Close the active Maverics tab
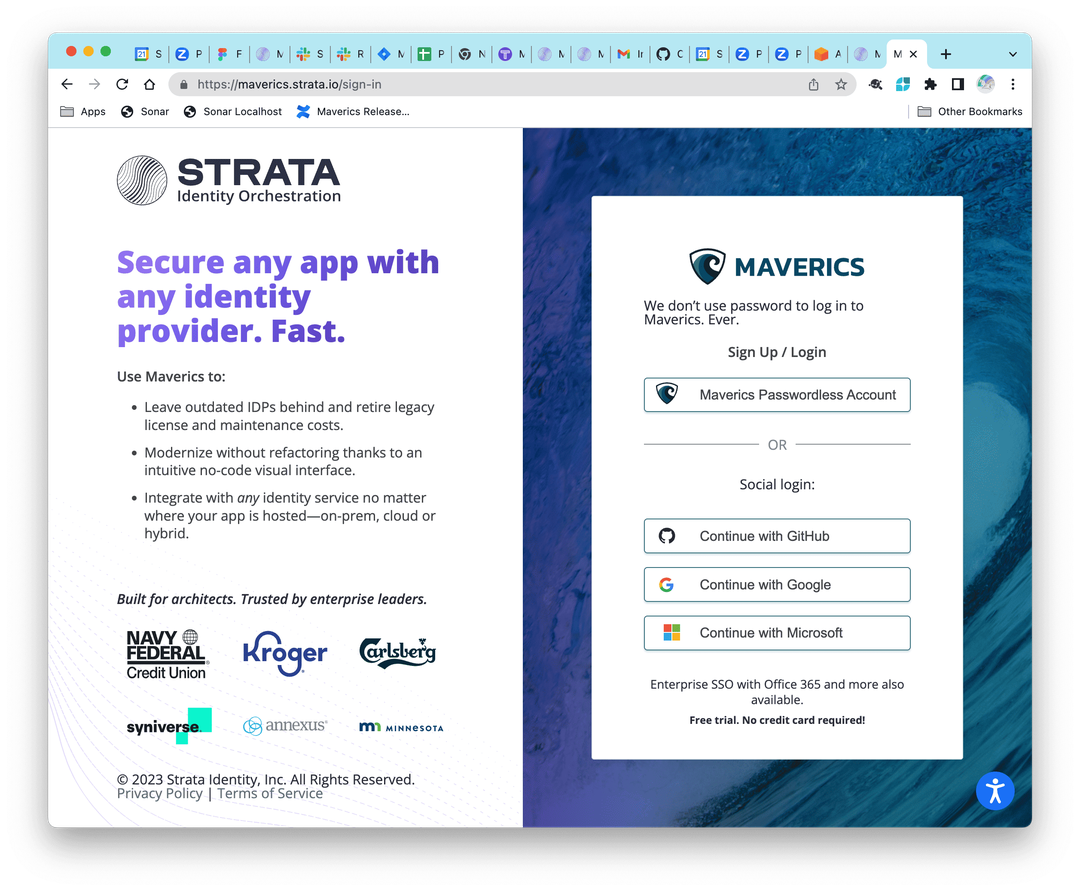Screen dimensions: 1080x891 click(913, 54)
